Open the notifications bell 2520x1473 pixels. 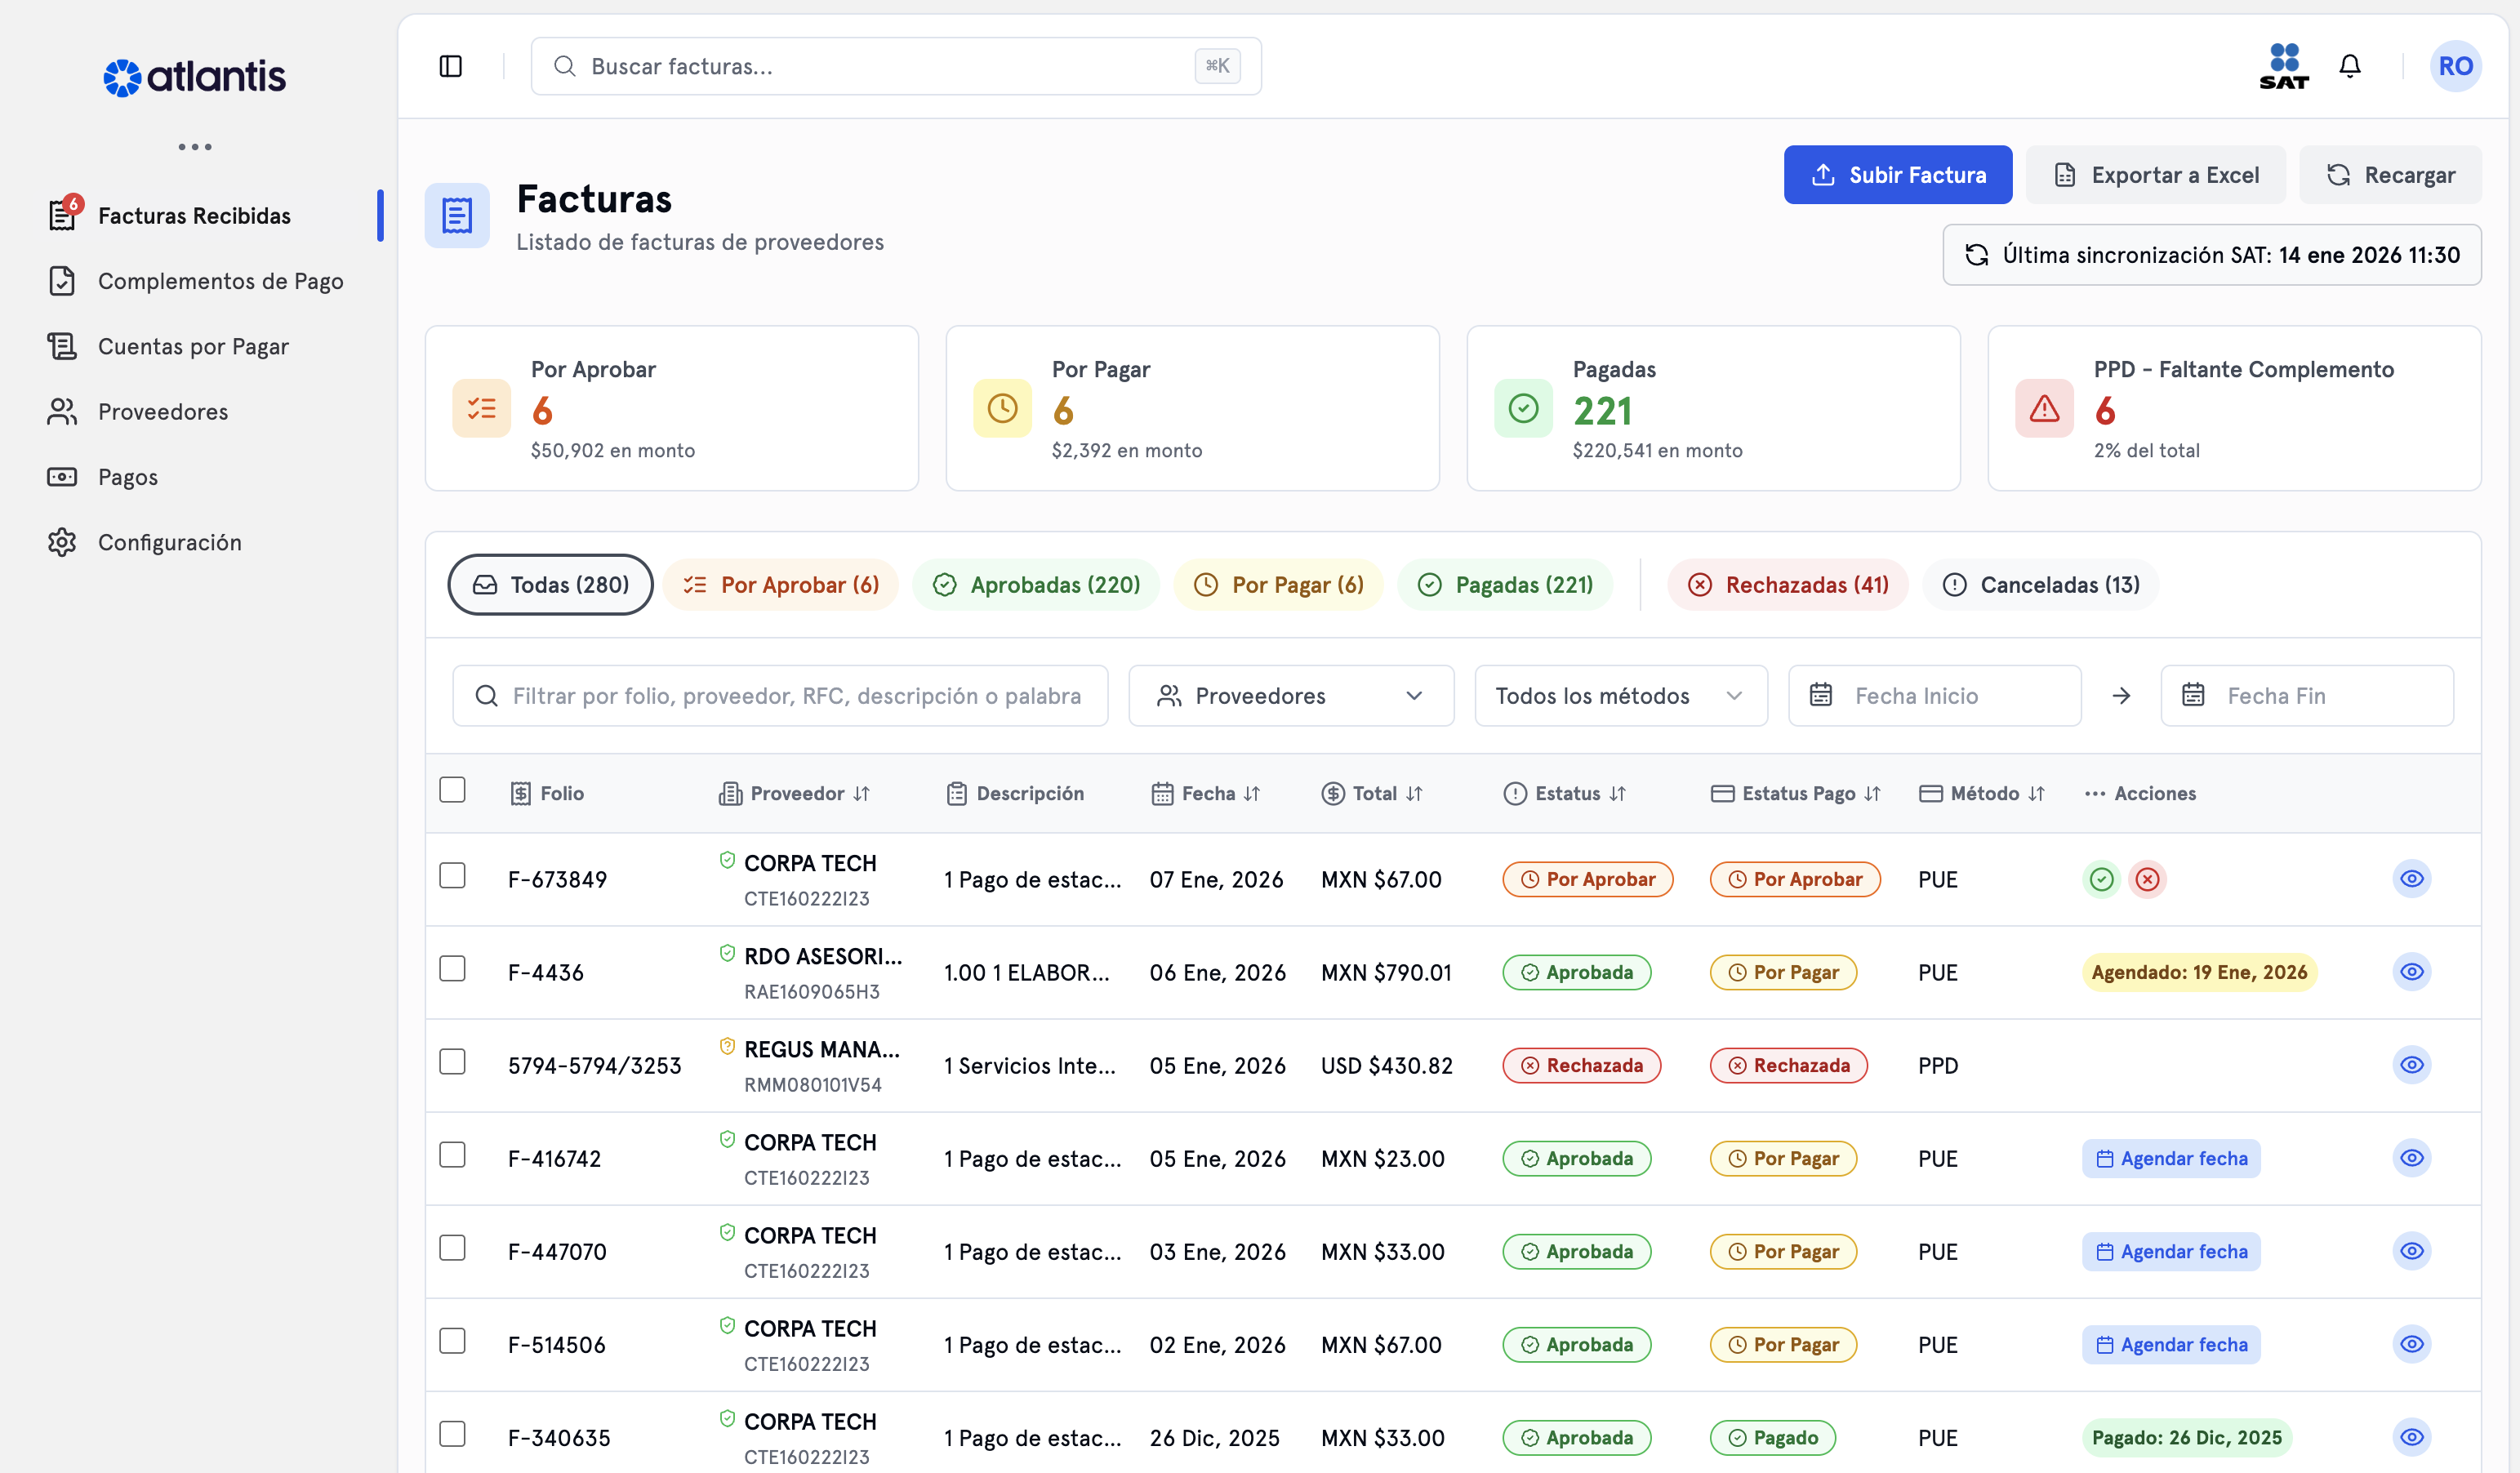coord(2350,65)
